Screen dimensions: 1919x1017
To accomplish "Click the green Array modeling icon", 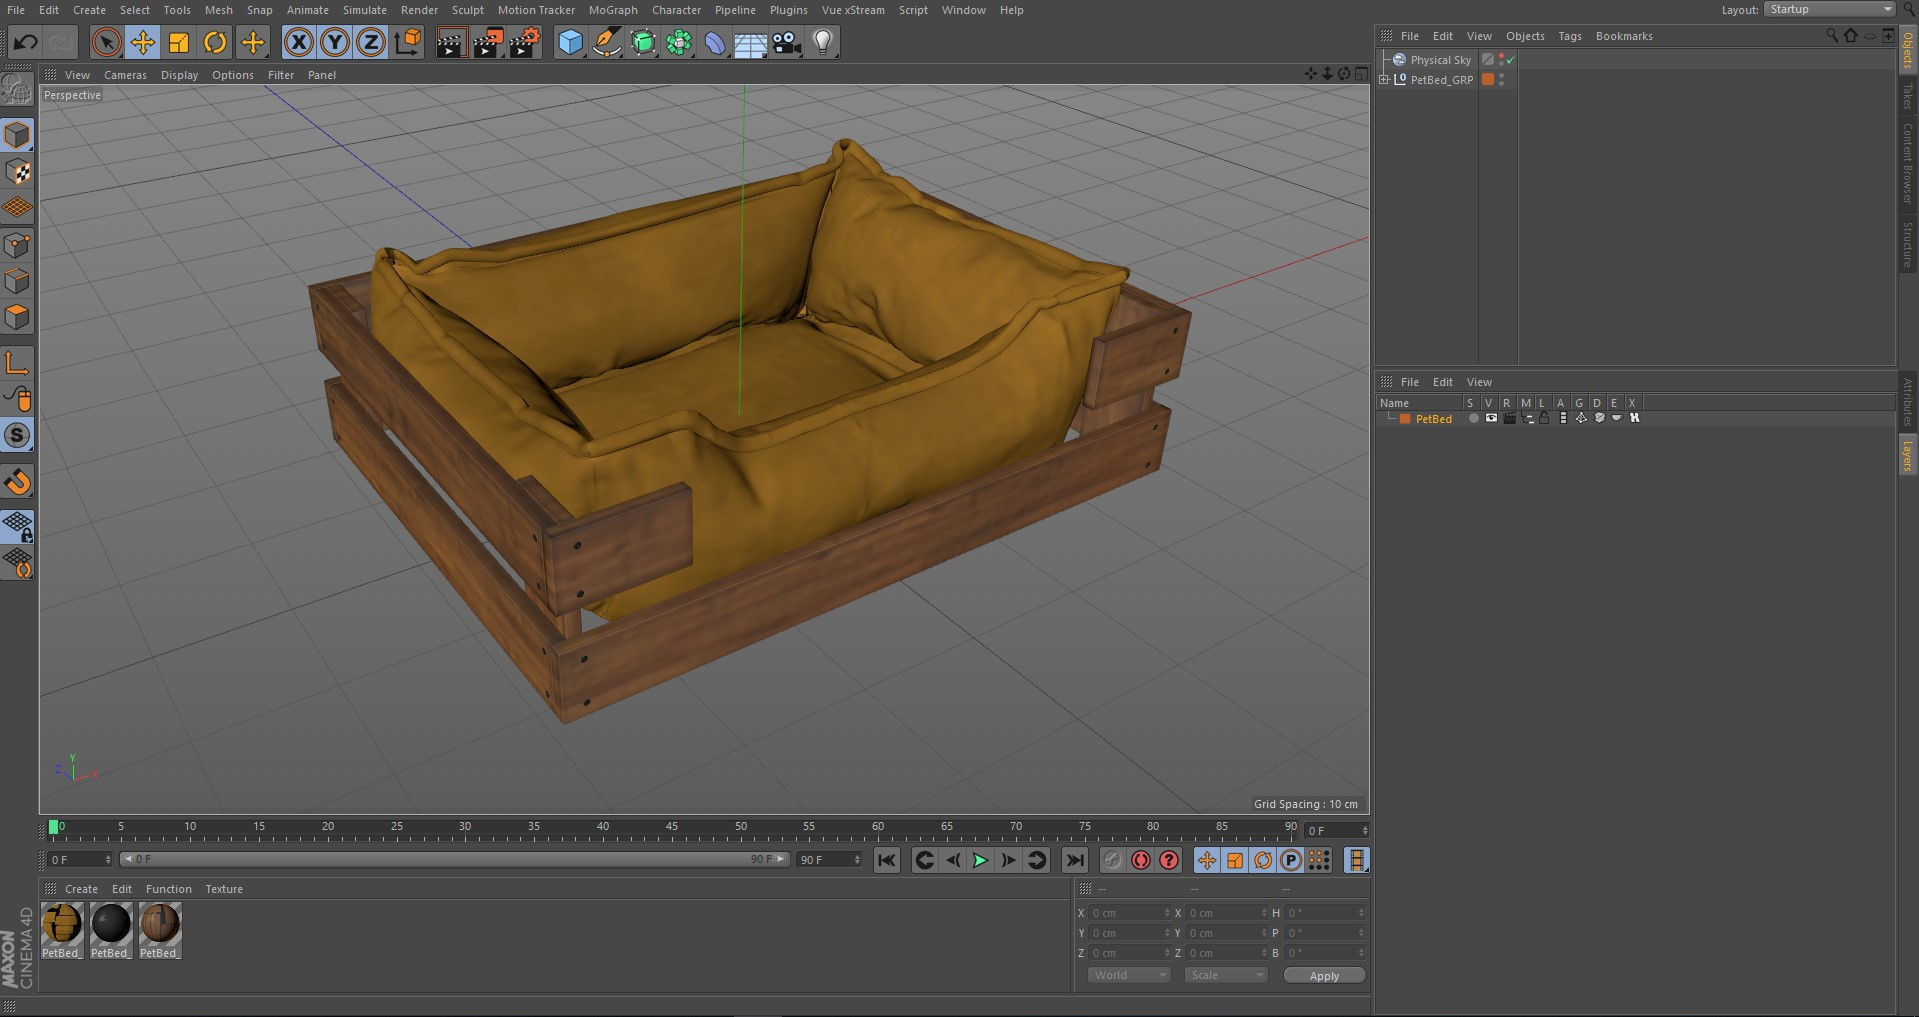I will click(x=679, y=42).
